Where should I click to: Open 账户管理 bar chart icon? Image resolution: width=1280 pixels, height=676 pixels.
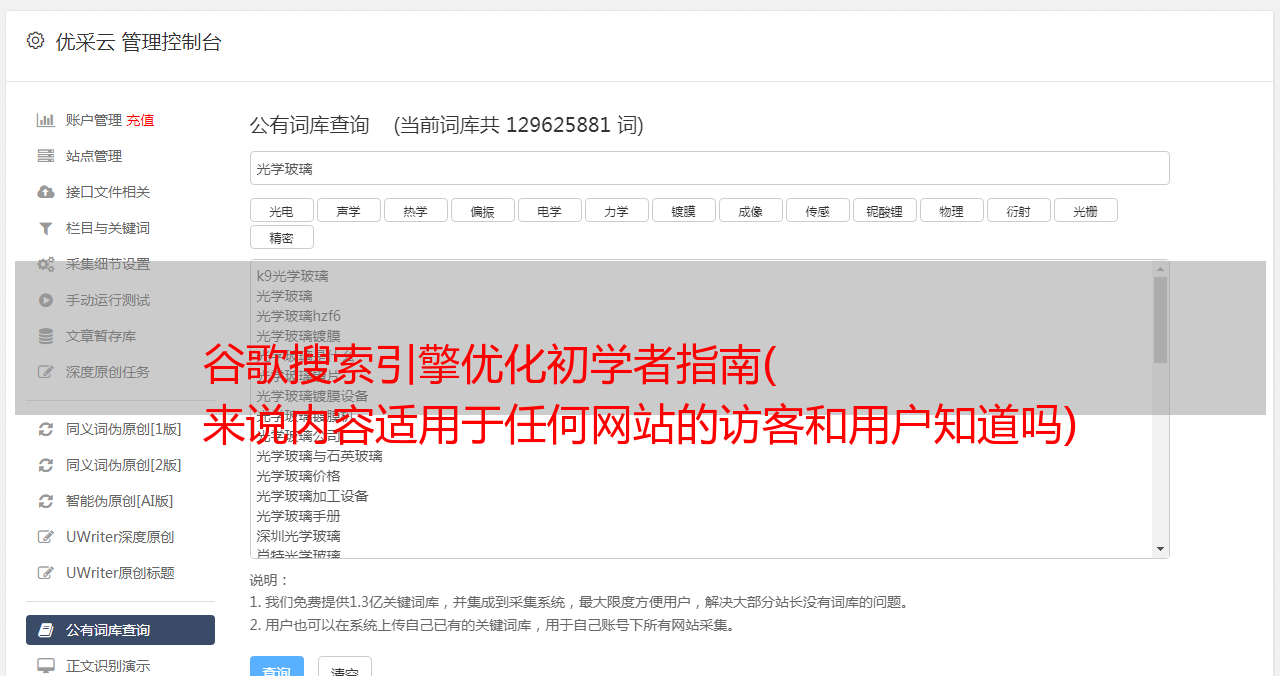pos(46,120)
